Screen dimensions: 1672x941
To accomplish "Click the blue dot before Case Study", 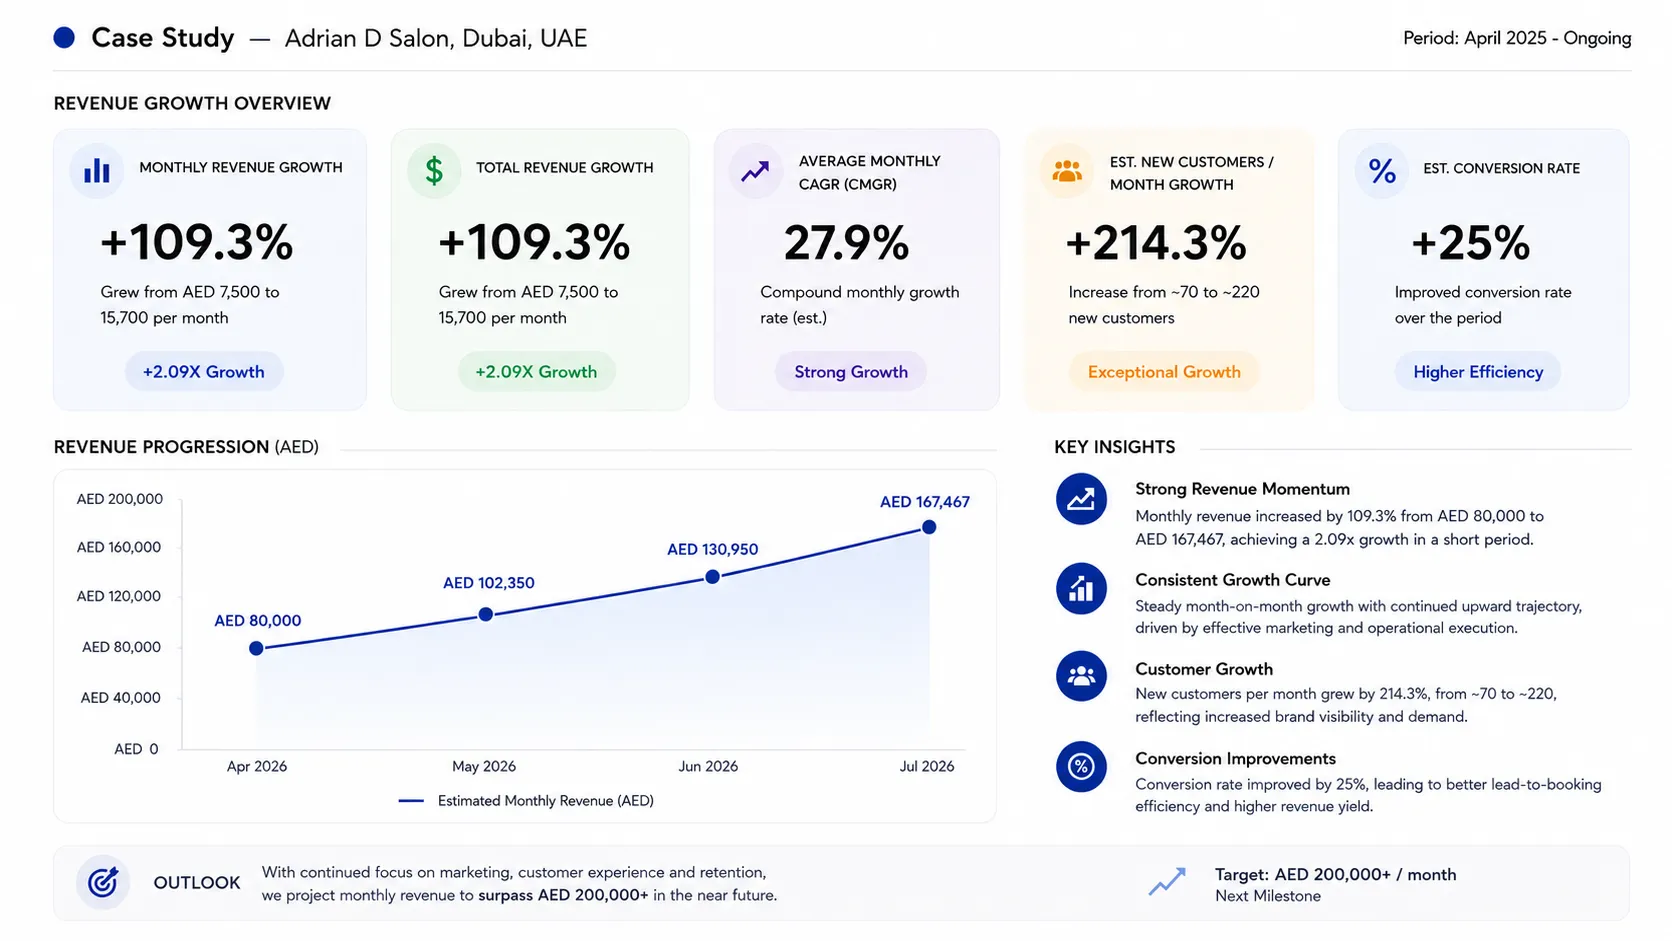I will [64, 38].
